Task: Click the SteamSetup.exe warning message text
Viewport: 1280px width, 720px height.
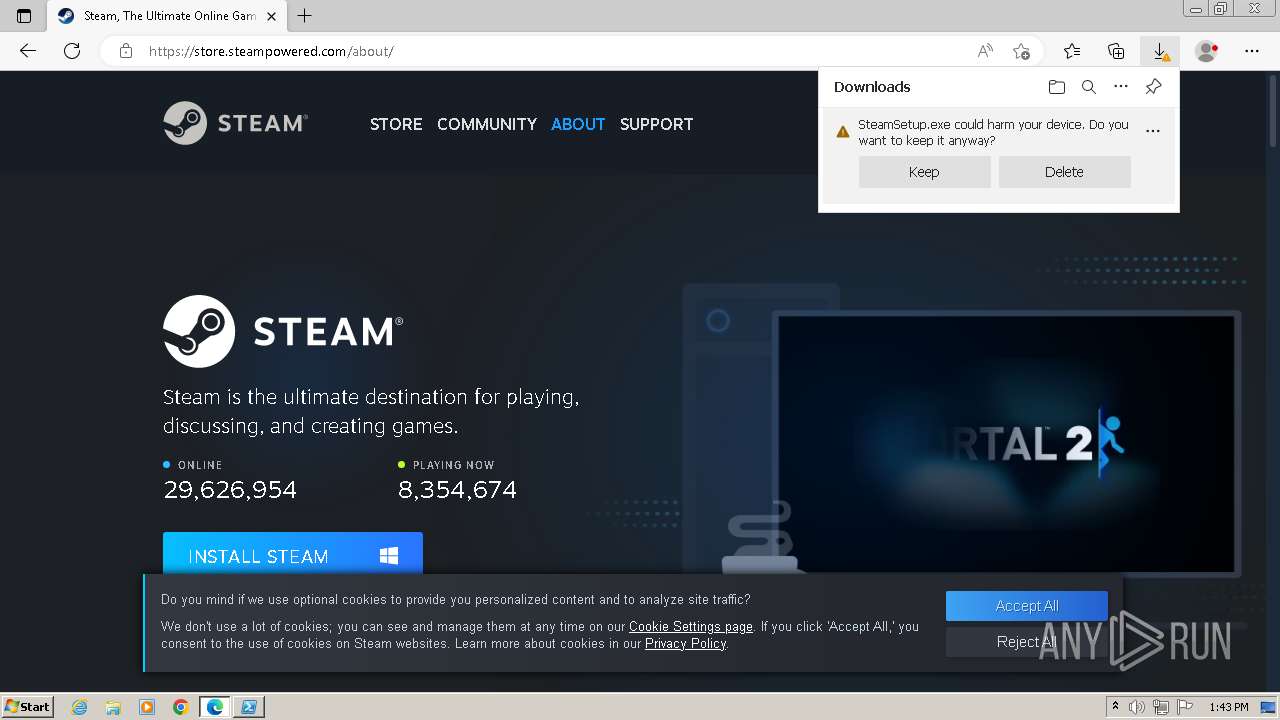Action: [x=993, y=132]
